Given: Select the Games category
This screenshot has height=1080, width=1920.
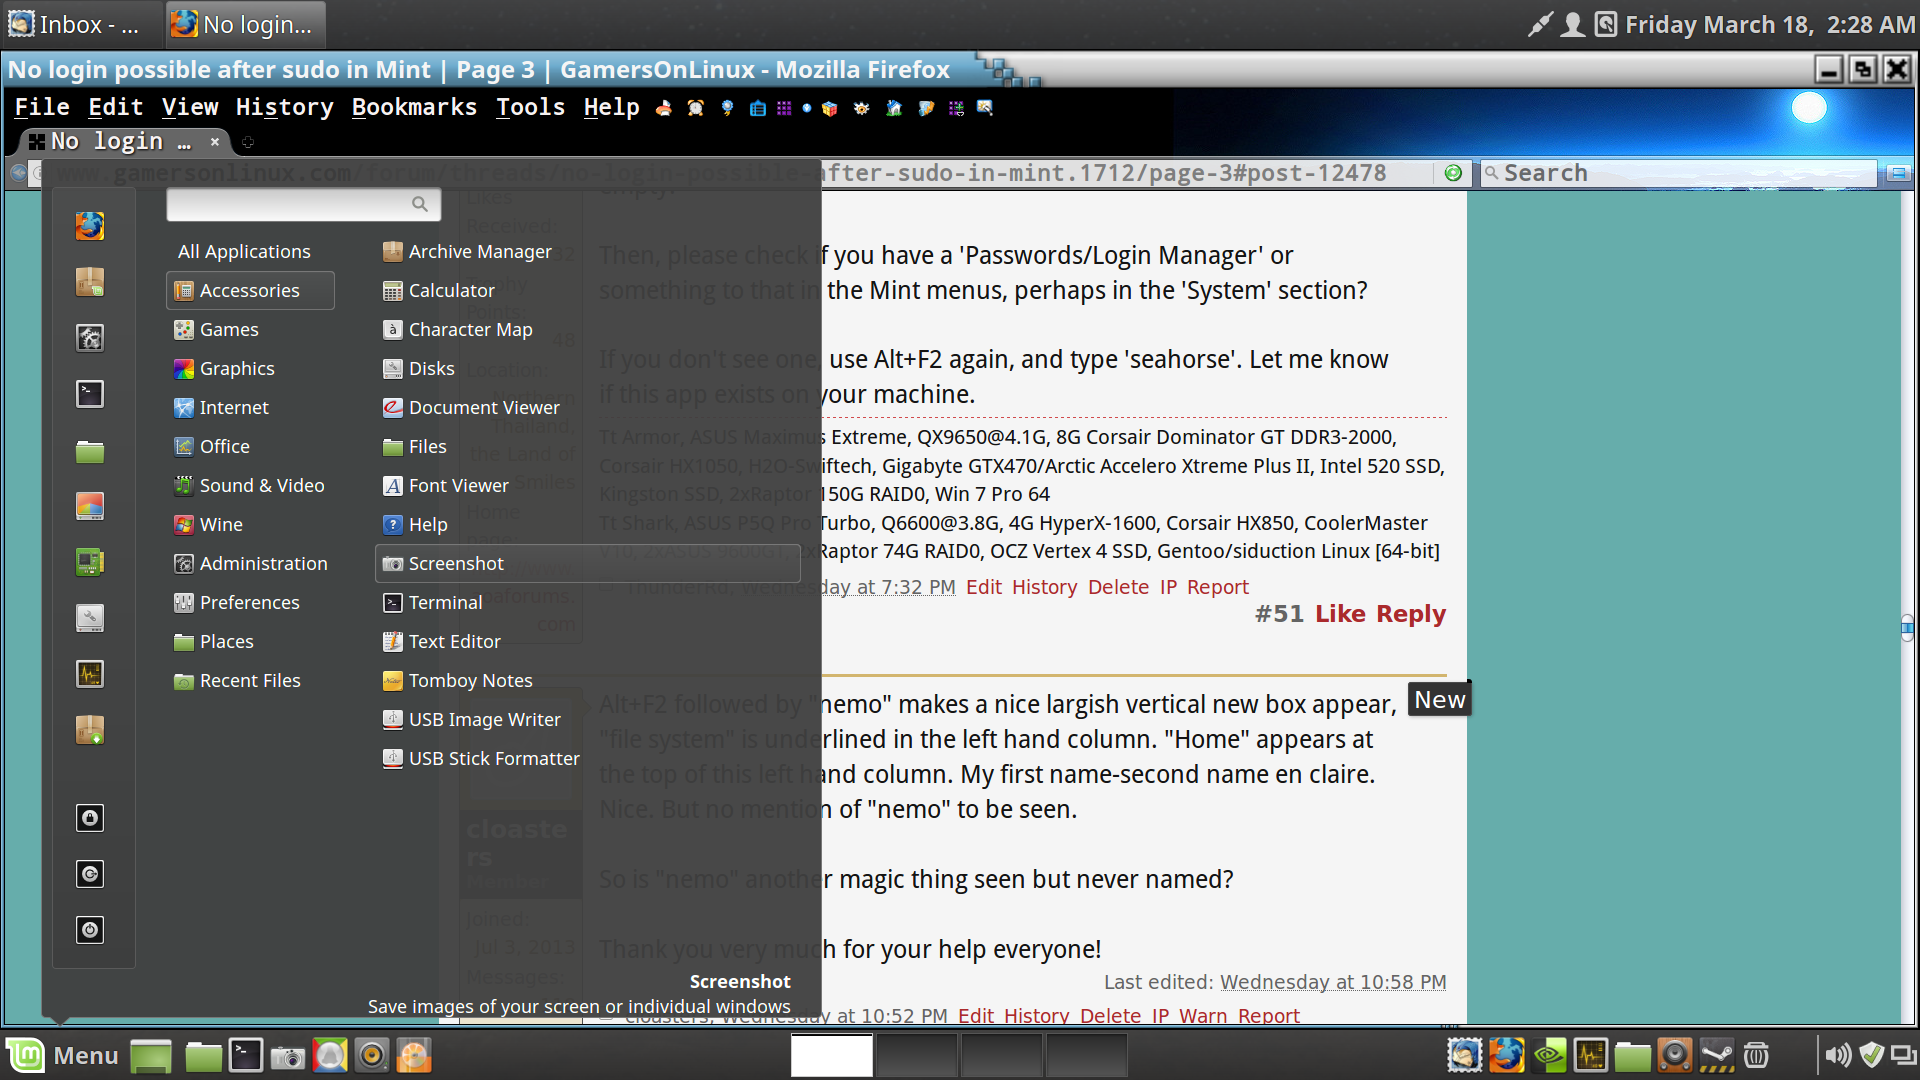Looking at the screenshot, I should pyautogui.click(x=250, y=329).
